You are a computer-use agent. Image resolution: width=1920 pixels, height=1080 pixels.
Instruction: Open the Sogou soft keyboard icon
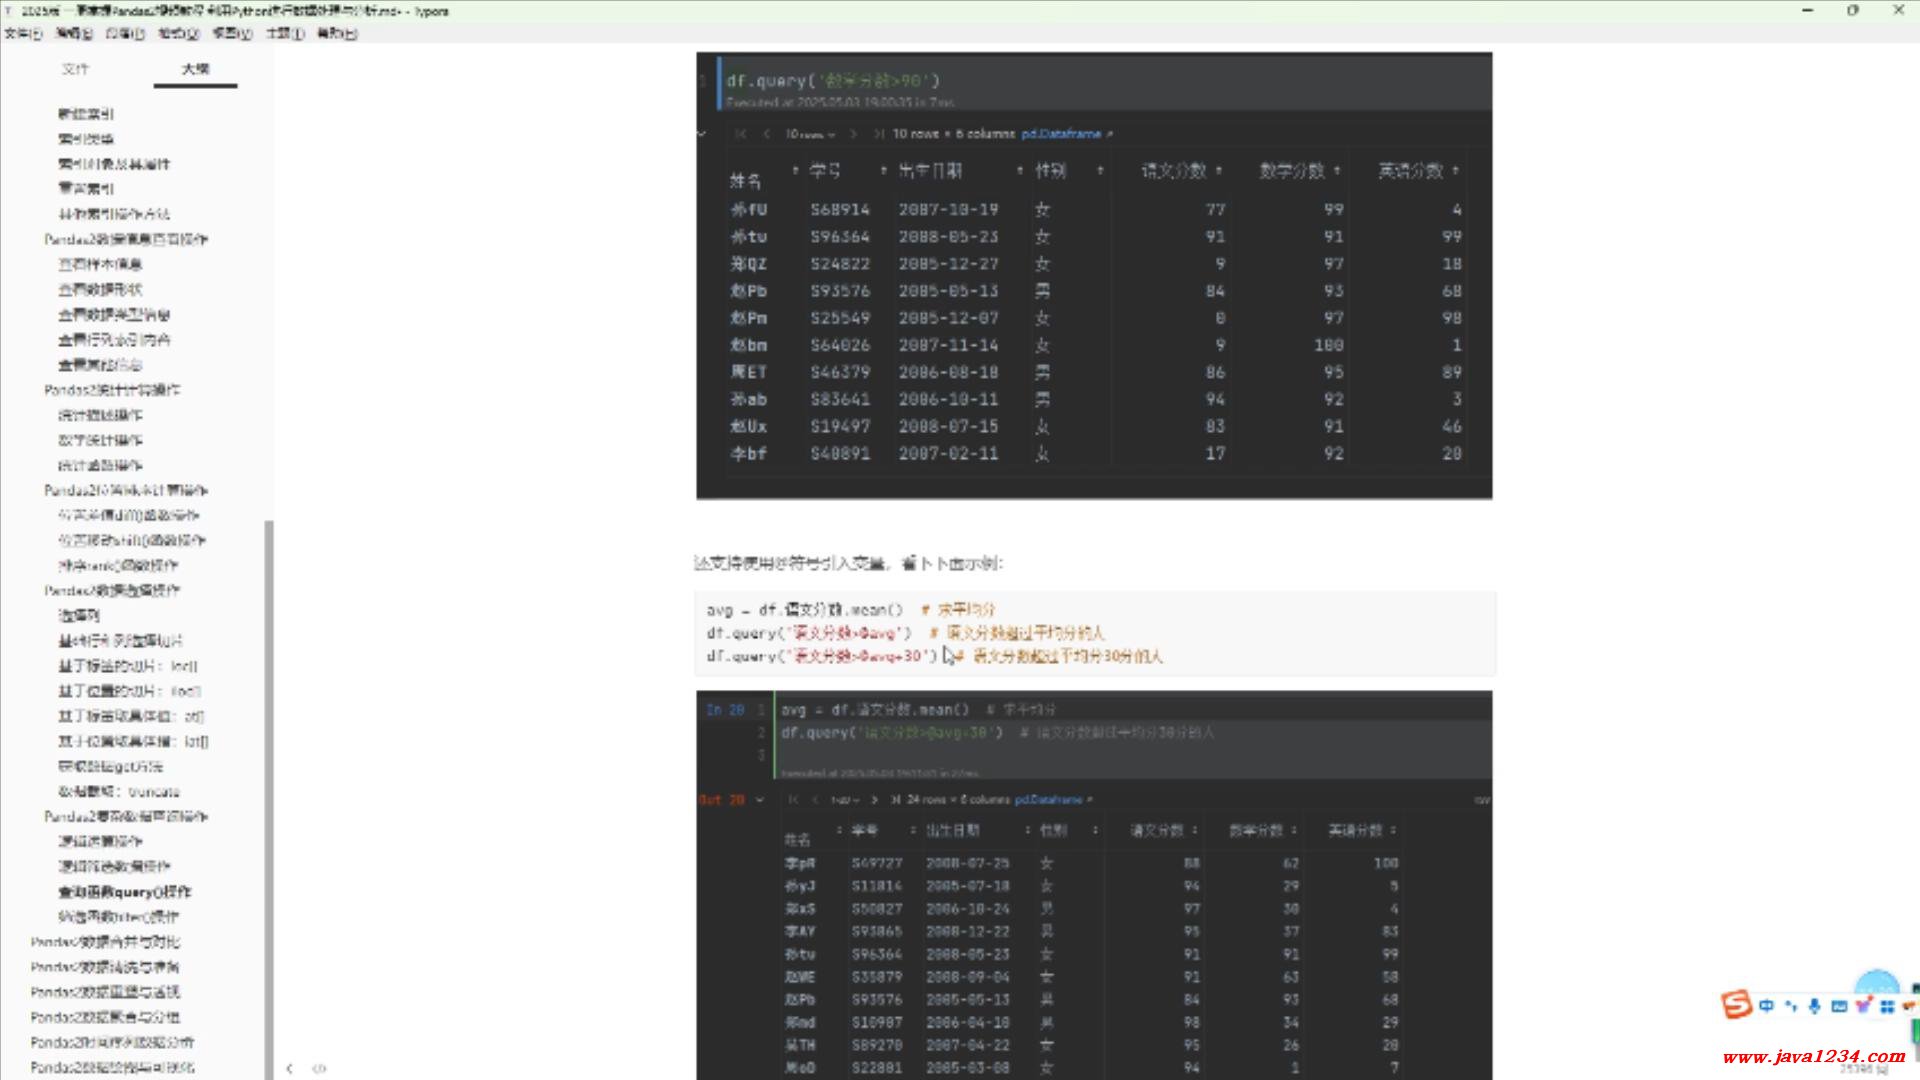1839,1006
